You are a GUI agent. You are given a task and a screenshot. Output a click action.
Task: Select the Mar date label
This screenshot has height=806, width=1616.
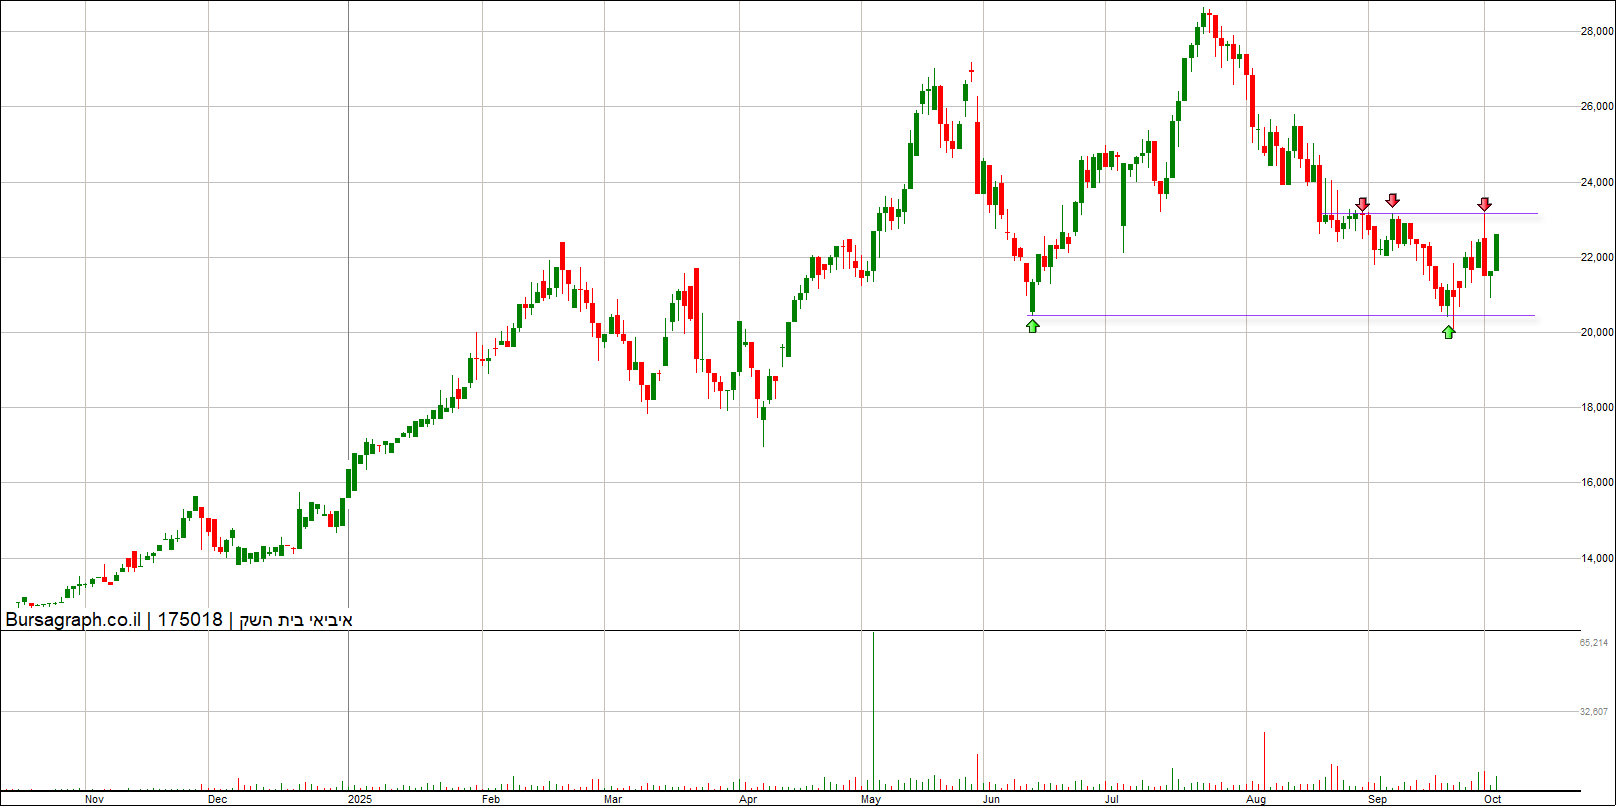click(x=613, y=799)
